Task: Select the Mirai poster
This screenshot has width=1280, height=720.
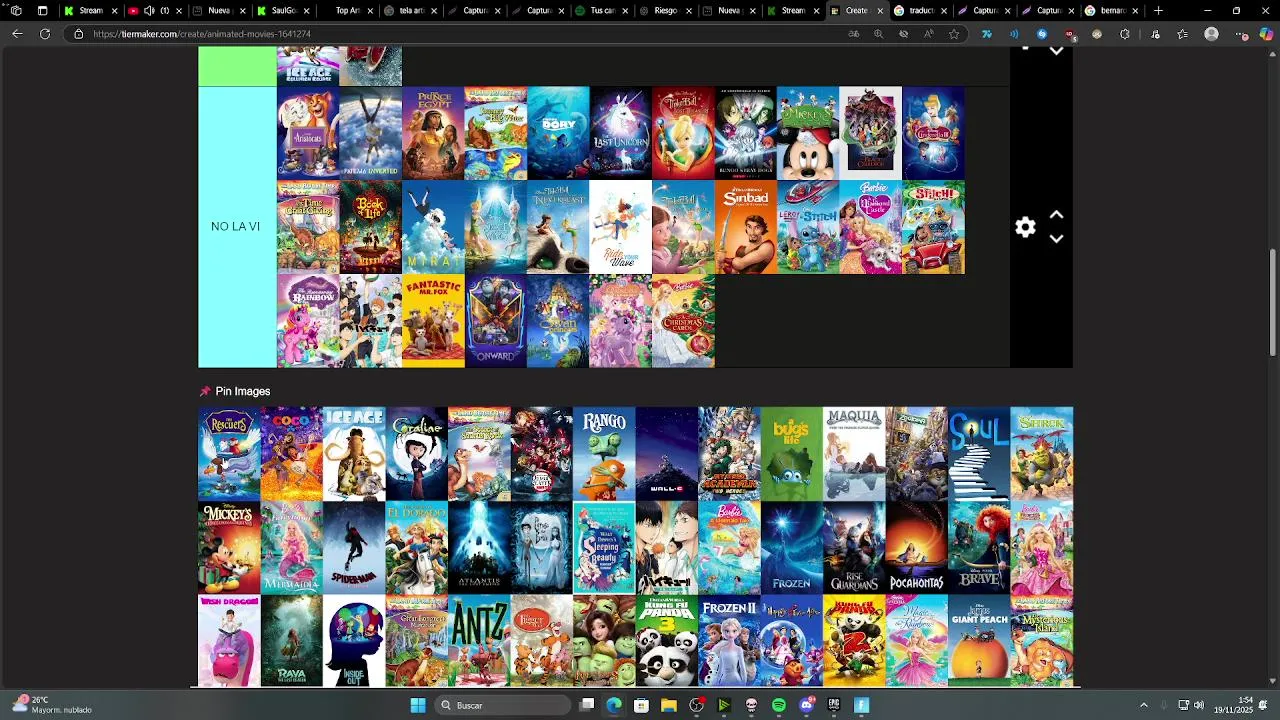Action: pos(433,227)
